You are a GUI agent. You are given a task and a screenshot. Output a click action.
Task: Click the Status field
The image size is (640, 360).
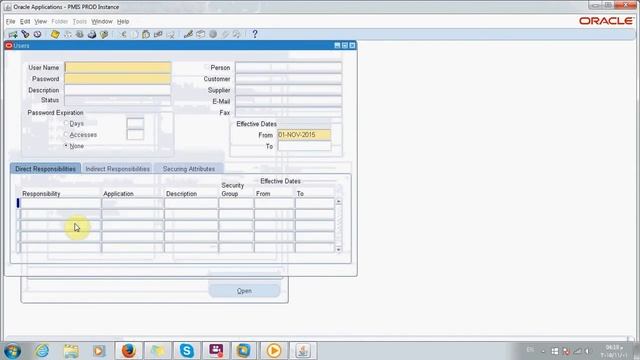click(118, 100)
